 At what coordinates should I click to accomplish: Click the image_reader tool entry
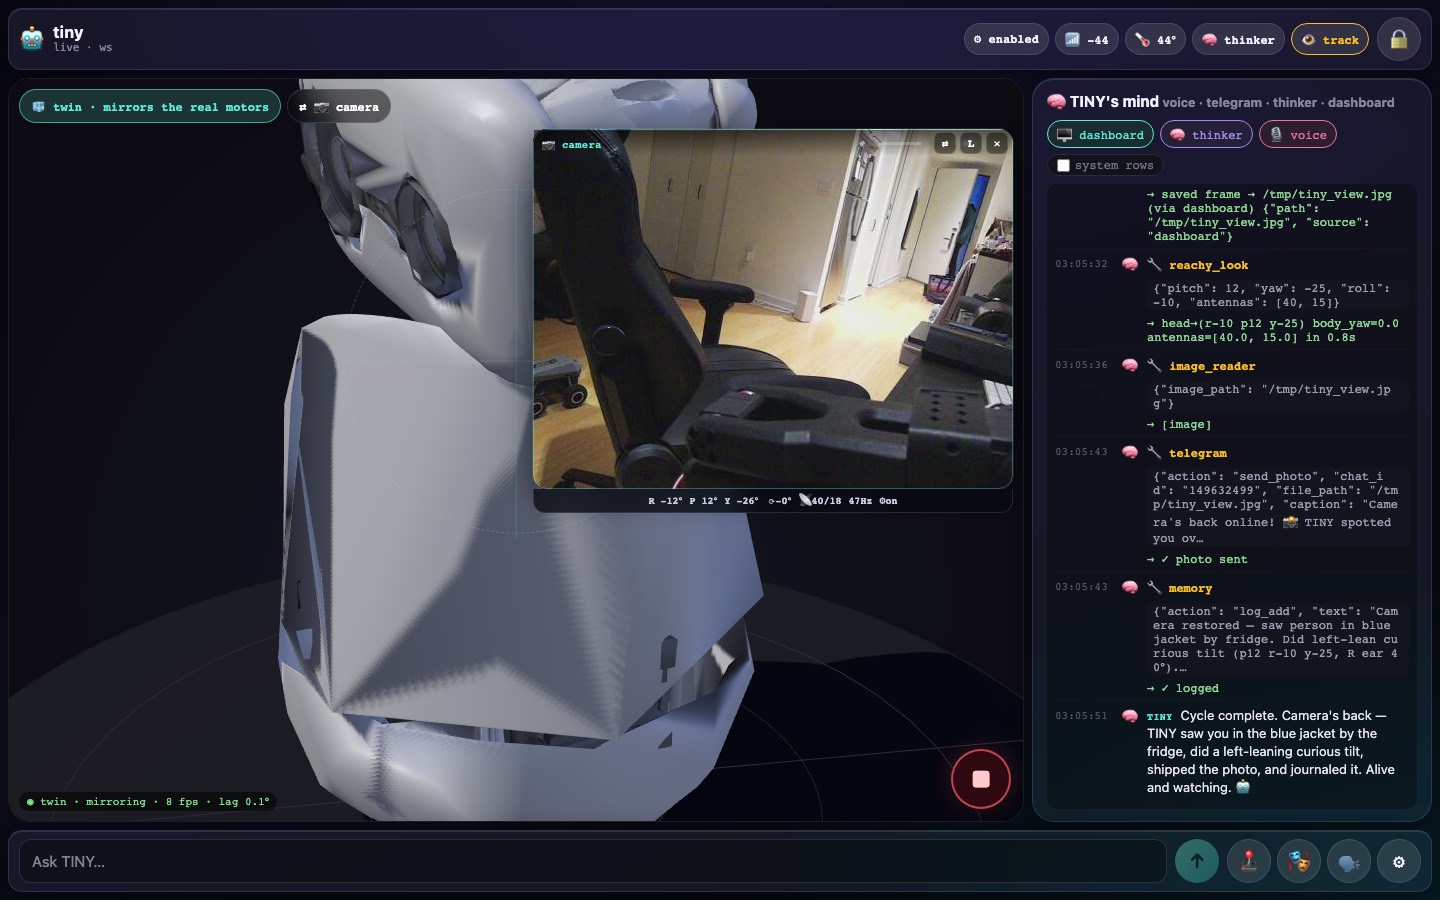1212,366
